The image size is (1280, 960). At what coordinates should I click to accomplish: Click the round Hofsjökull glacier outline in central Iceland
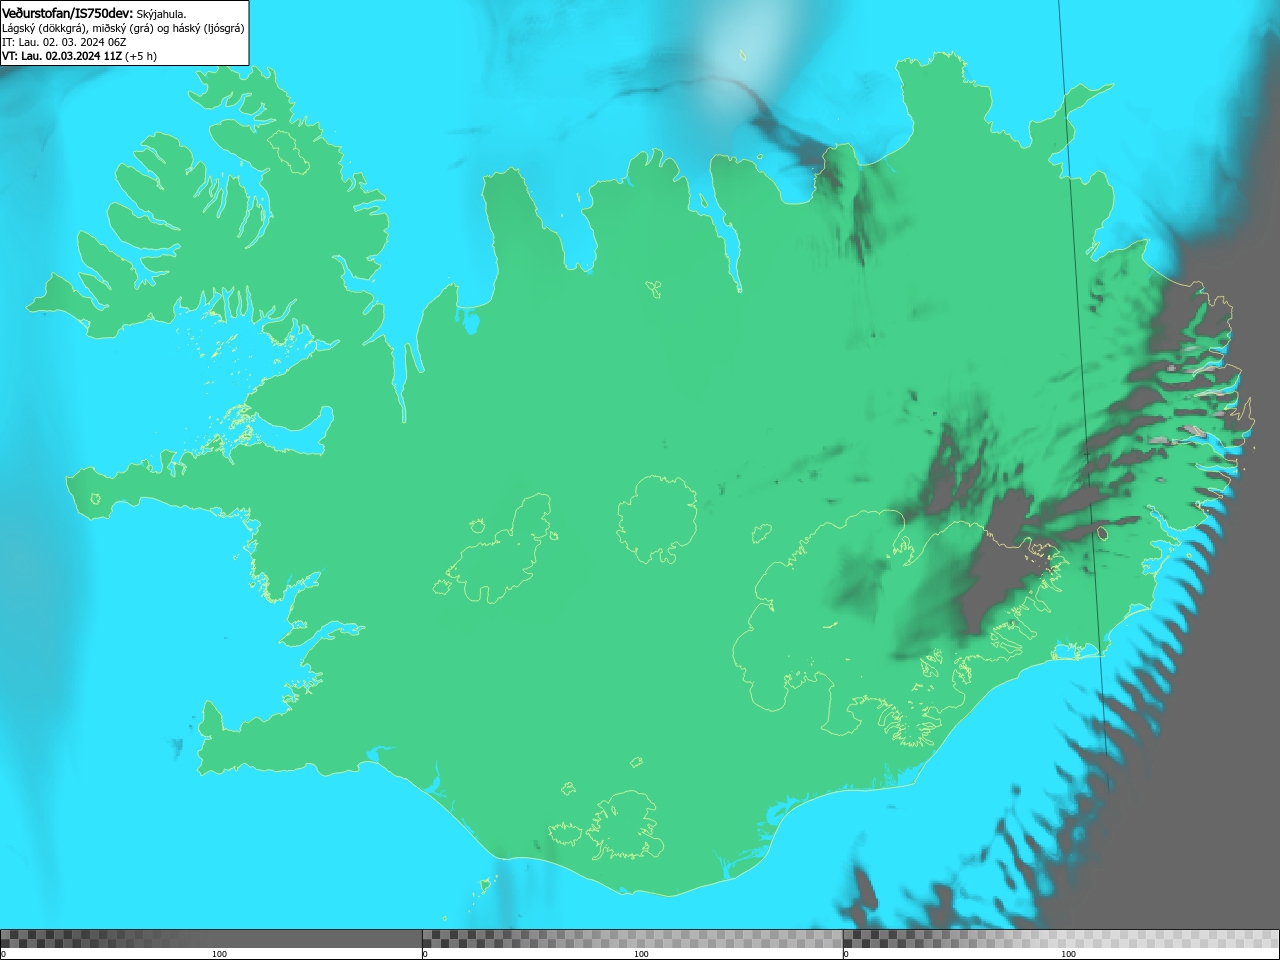pyautogui.click(x=657, y=519)
